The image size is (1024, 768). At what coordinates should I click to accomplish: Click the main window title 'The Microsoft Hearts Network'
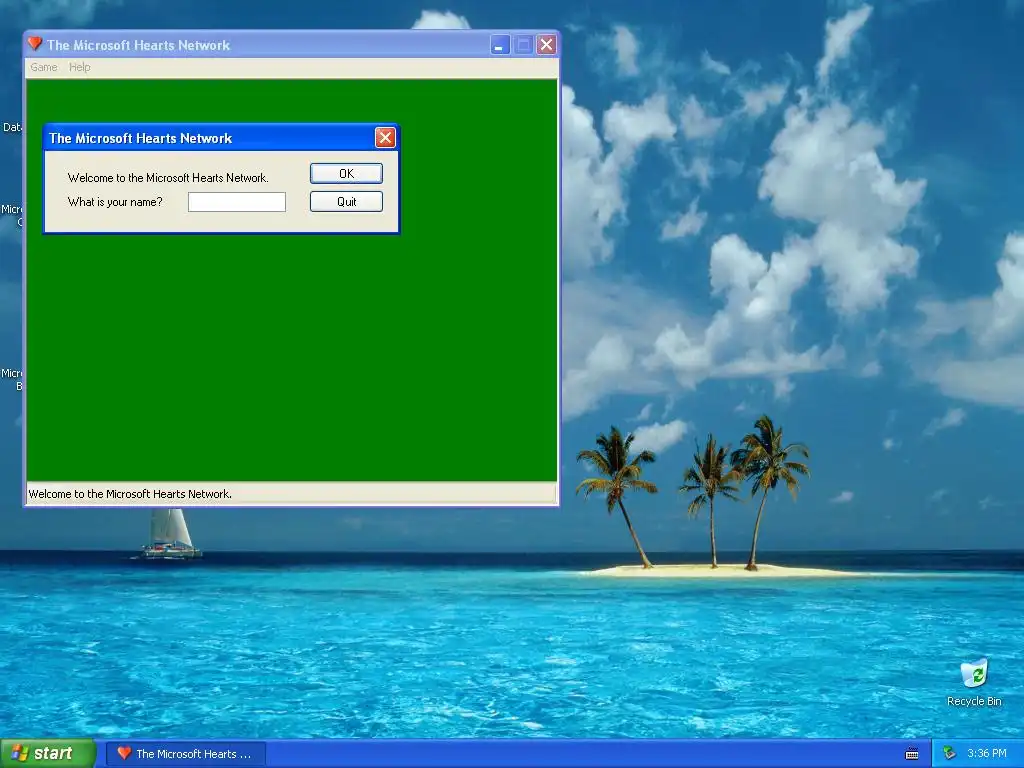click(138, 45)
